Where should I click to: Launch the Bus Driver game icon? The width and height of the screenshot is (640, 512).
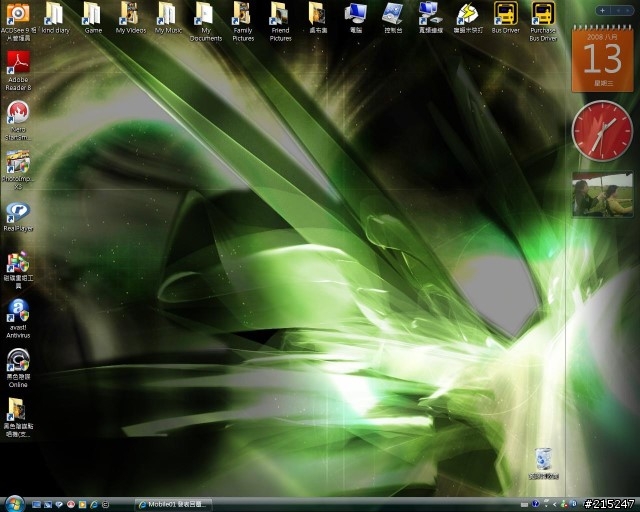505,14
